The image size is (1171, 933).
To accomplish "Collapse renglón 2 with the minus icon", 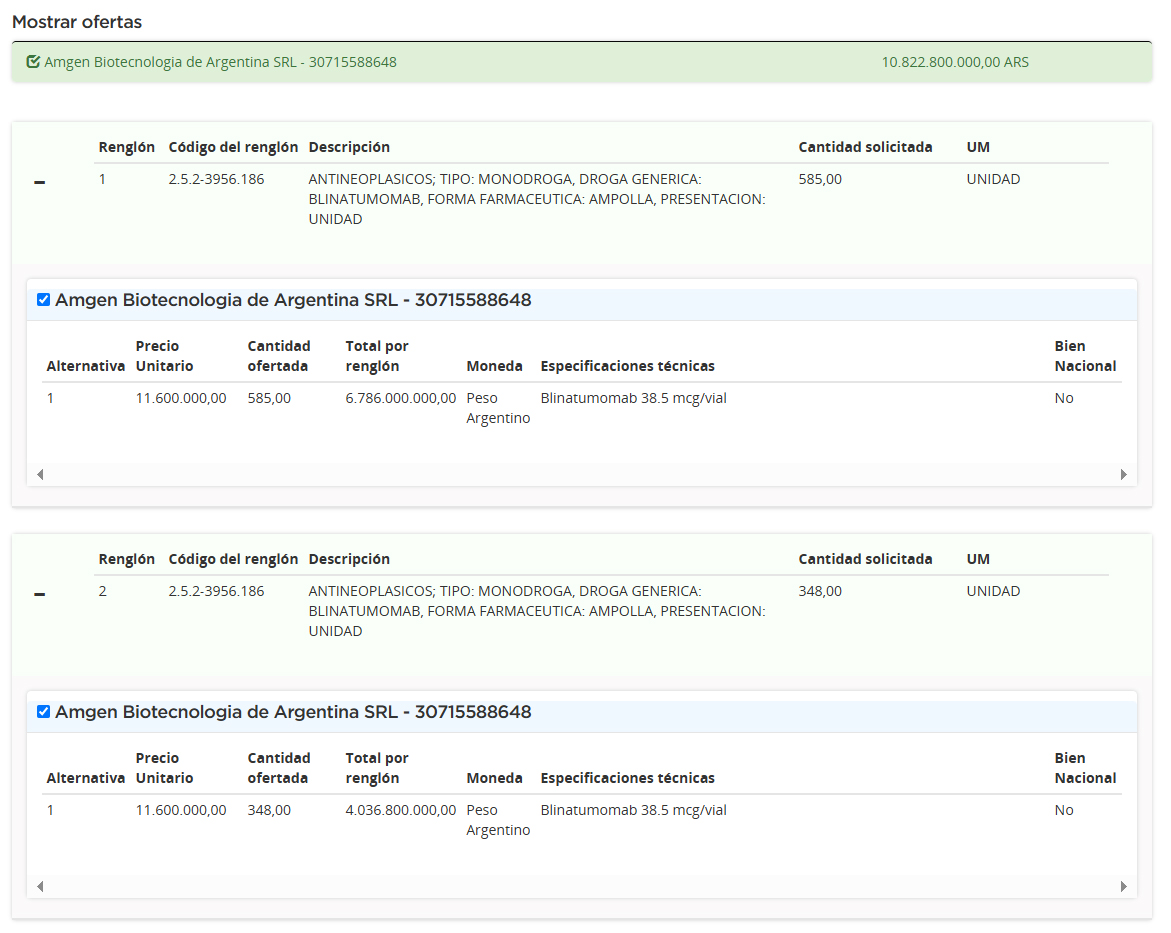I will [x=40, y=594].
